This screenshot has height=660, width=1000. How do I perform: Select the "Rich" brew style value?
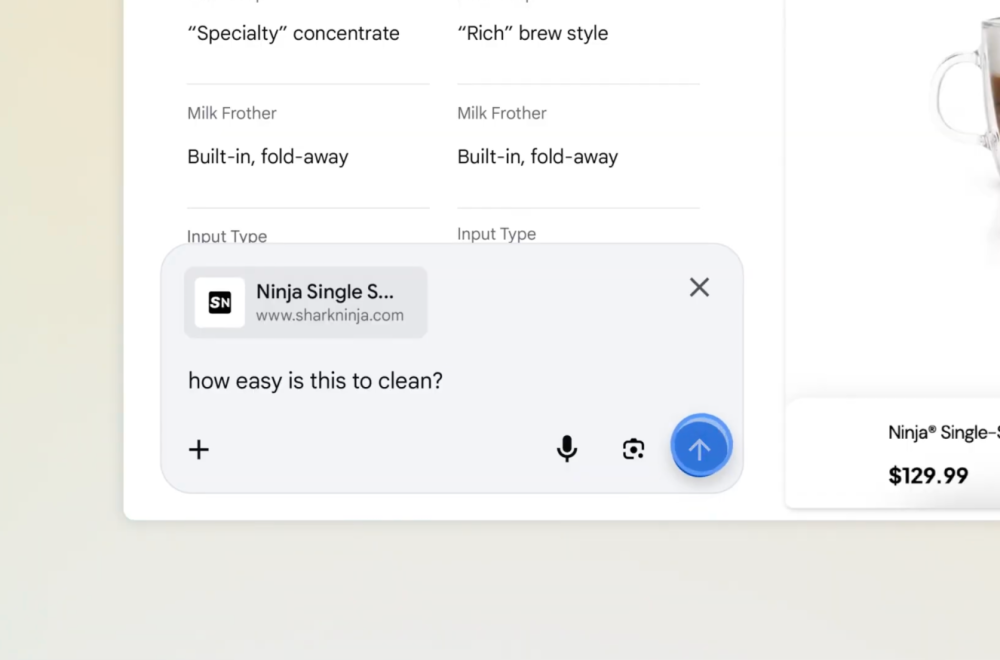click(x=532, y=33)
